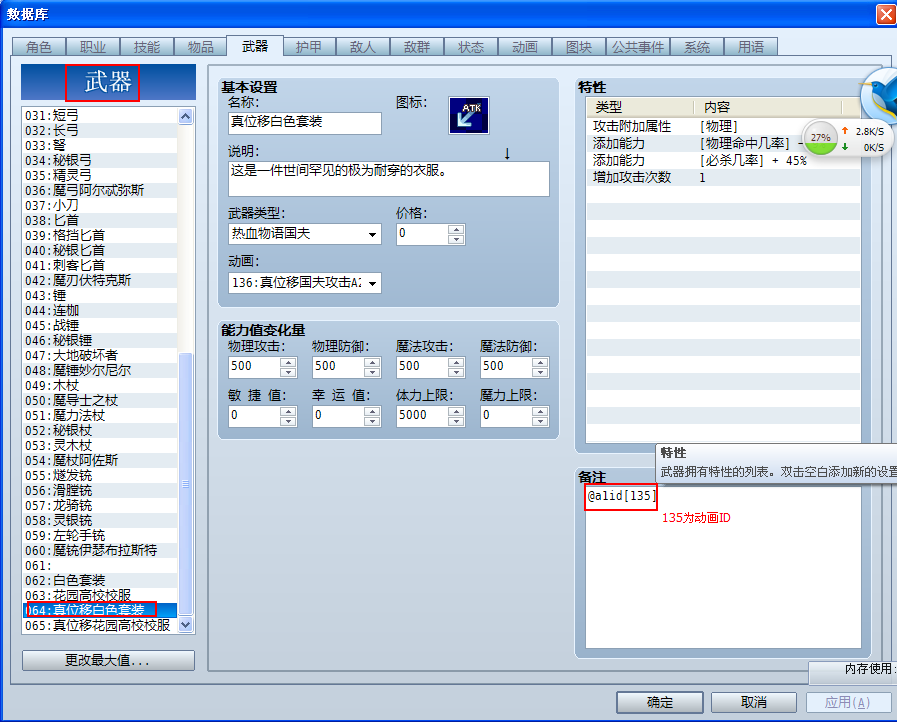The height and width of the screenshot is (722, 897).
Task: Open the 用语 tab
Action: 751,47
